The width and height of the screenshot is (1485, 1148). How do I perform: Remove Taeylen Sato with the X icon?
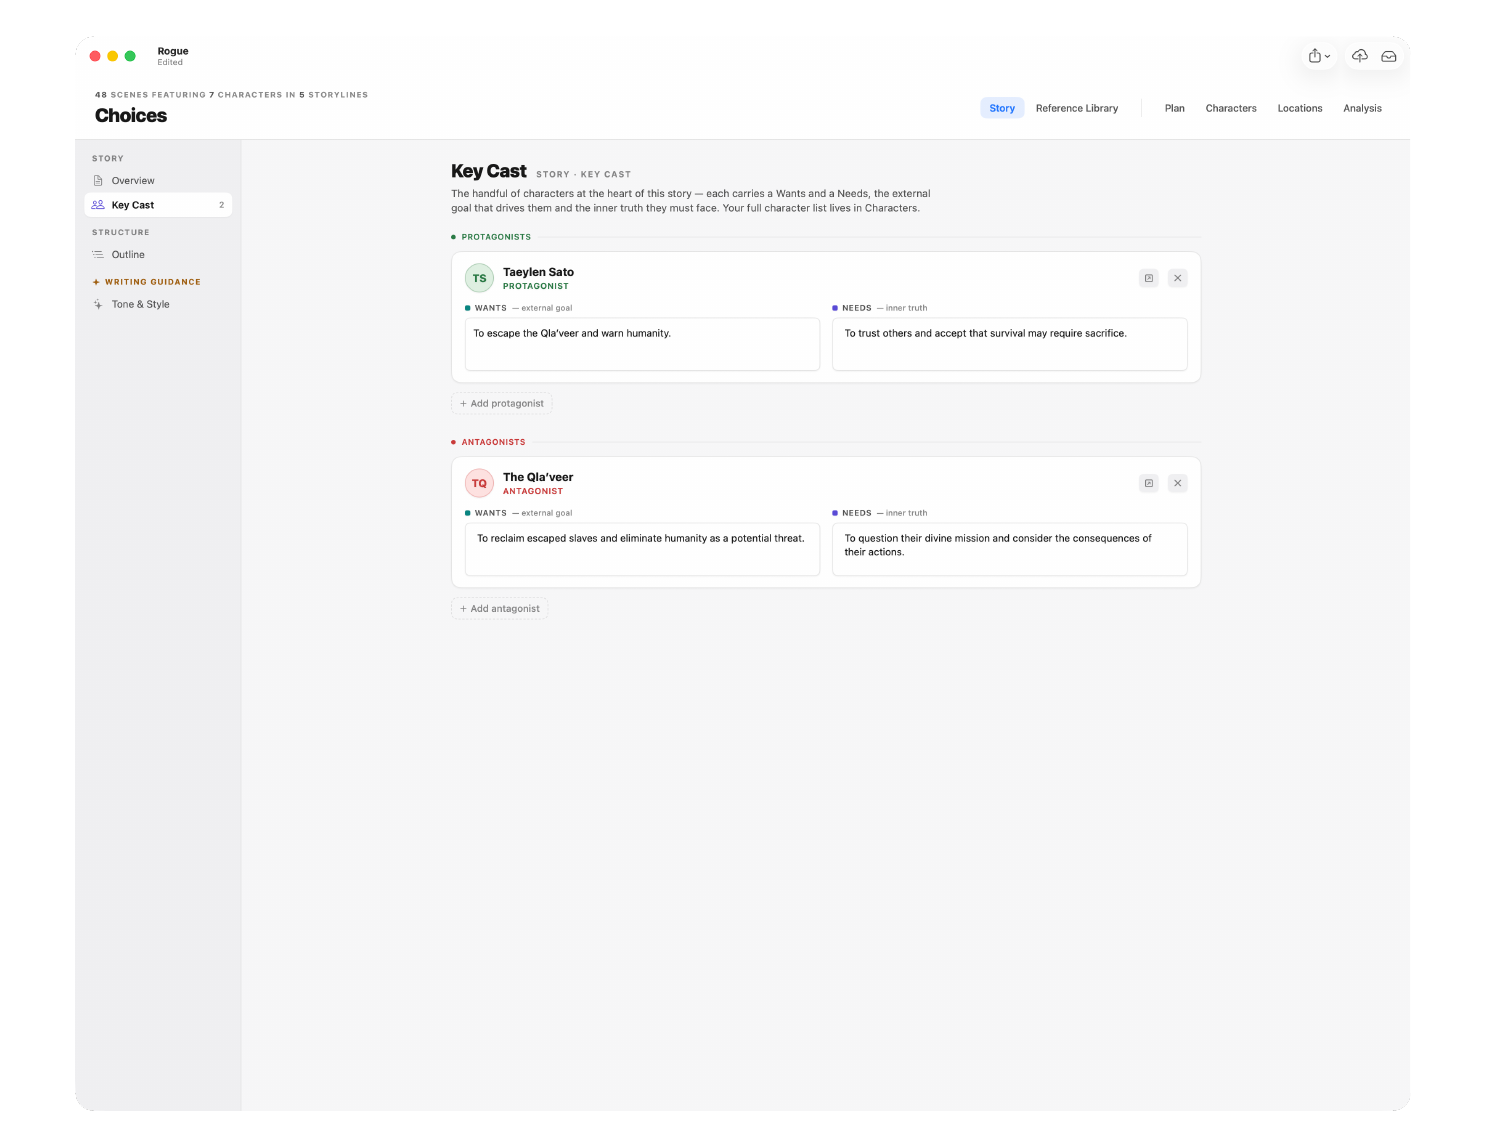(x=1178, y=278)
